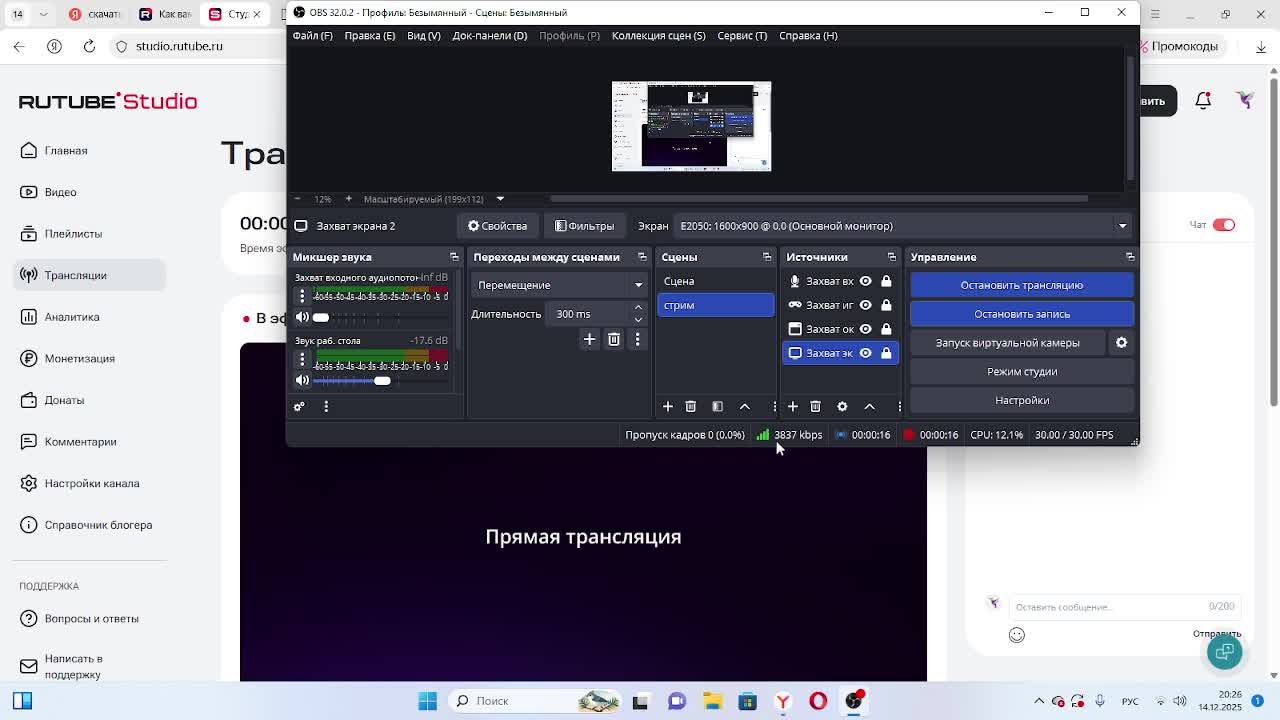This screenshot has height=720, width=1280.
Task: Open the Справка menu
Action: pyautogui.click(x=808, y=36)
